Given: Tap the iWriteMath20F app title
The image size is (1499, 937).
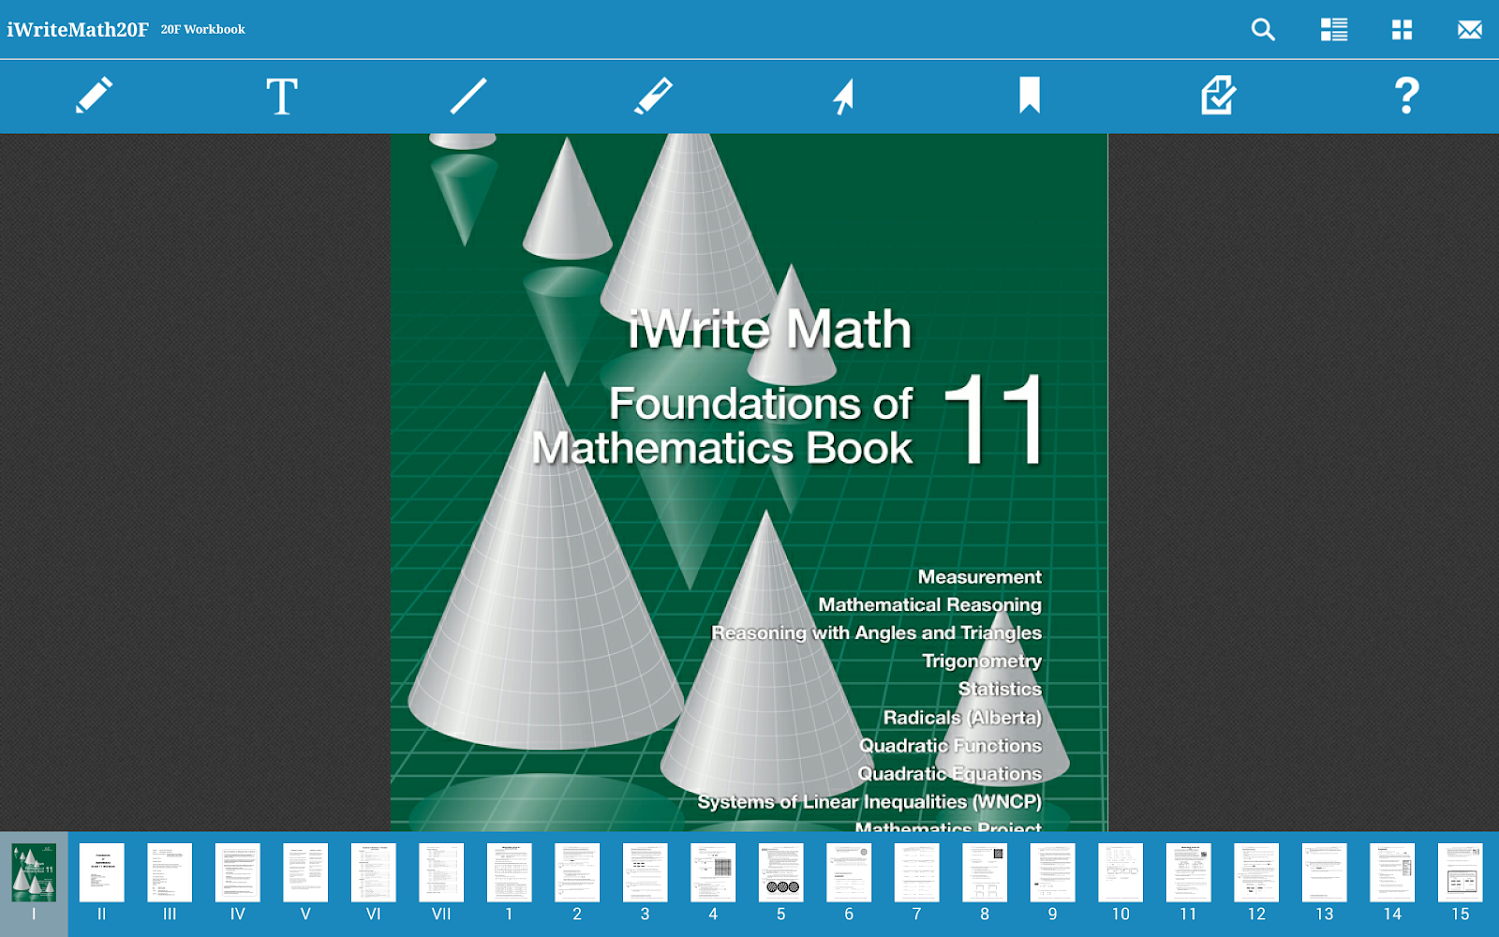Looking at the screenshot, I should (77, 29).
